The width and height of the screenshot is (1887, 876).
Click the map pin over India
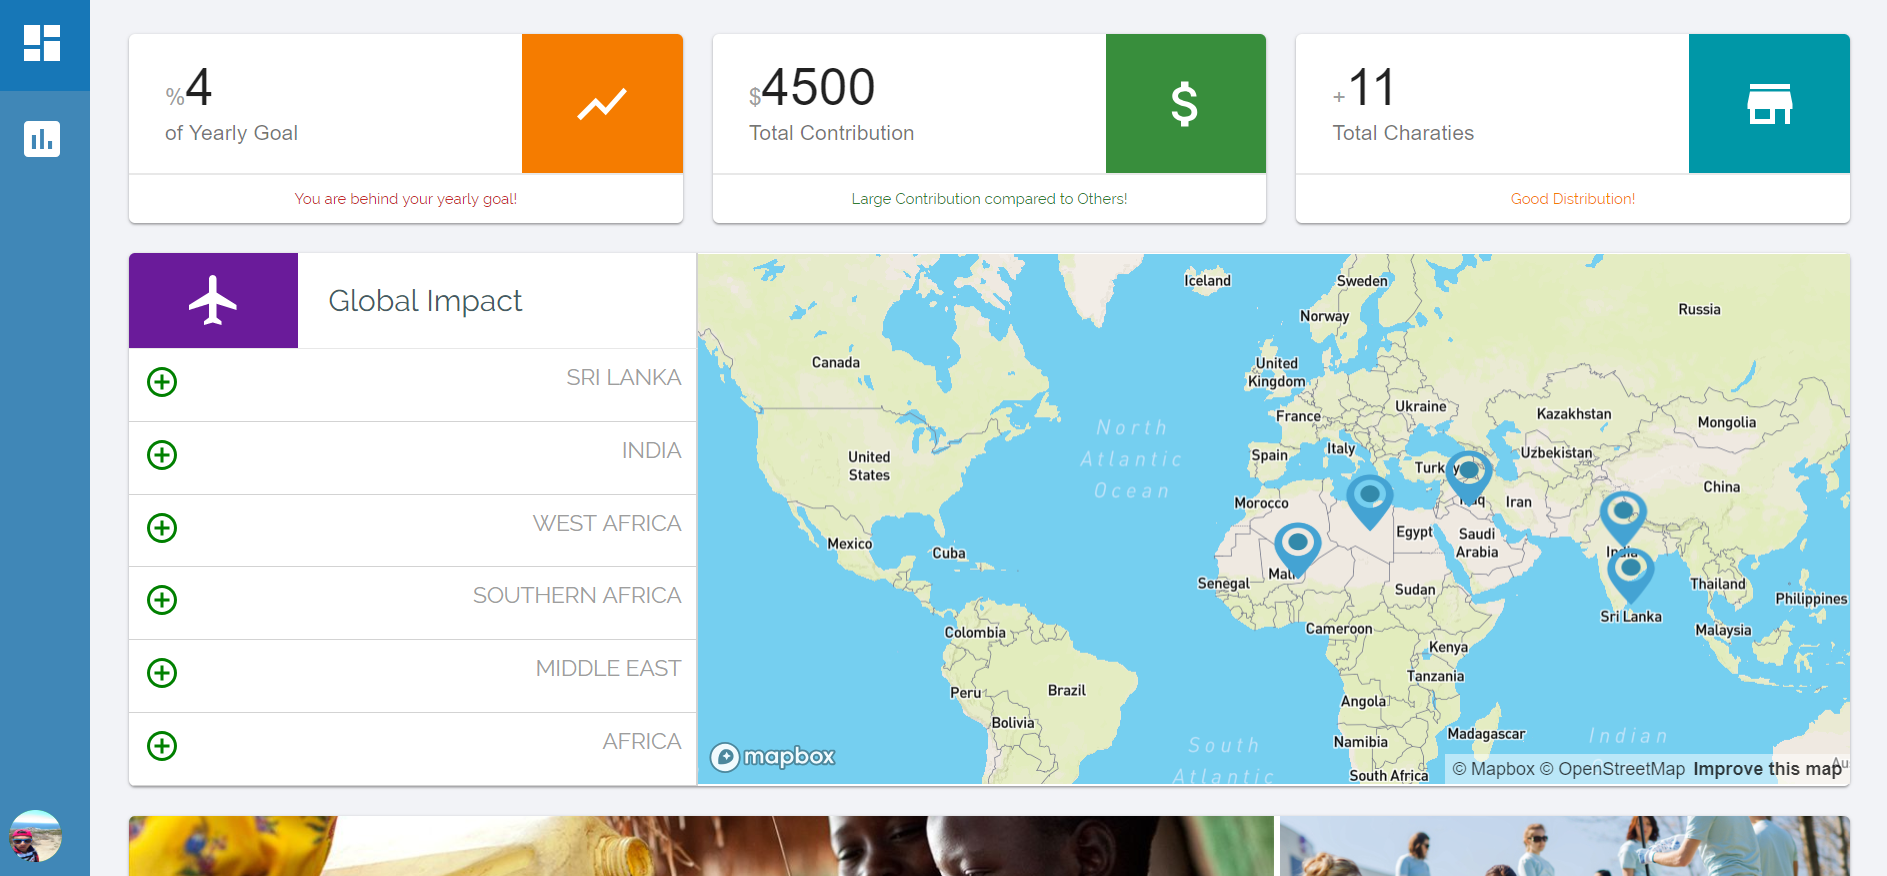pyautogui.click(x=1622, y=517)
